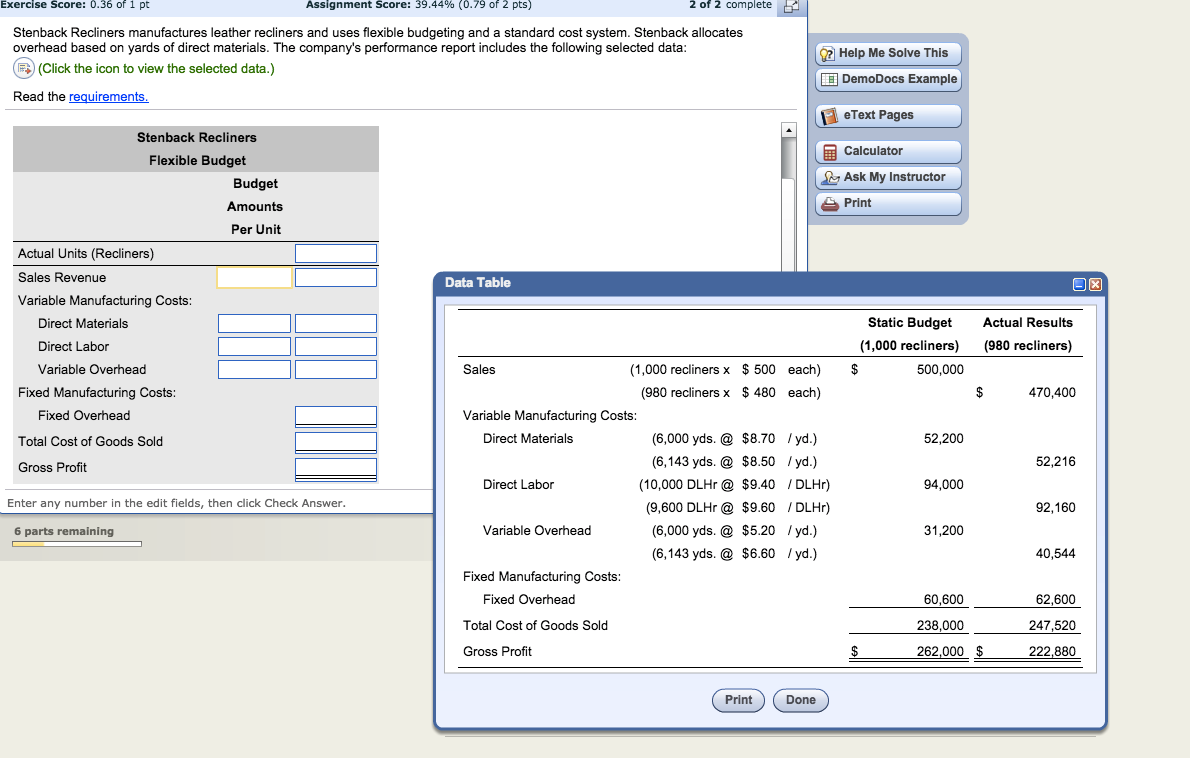Click the profile icon next to 2 of 2 complete

(790, 7)
